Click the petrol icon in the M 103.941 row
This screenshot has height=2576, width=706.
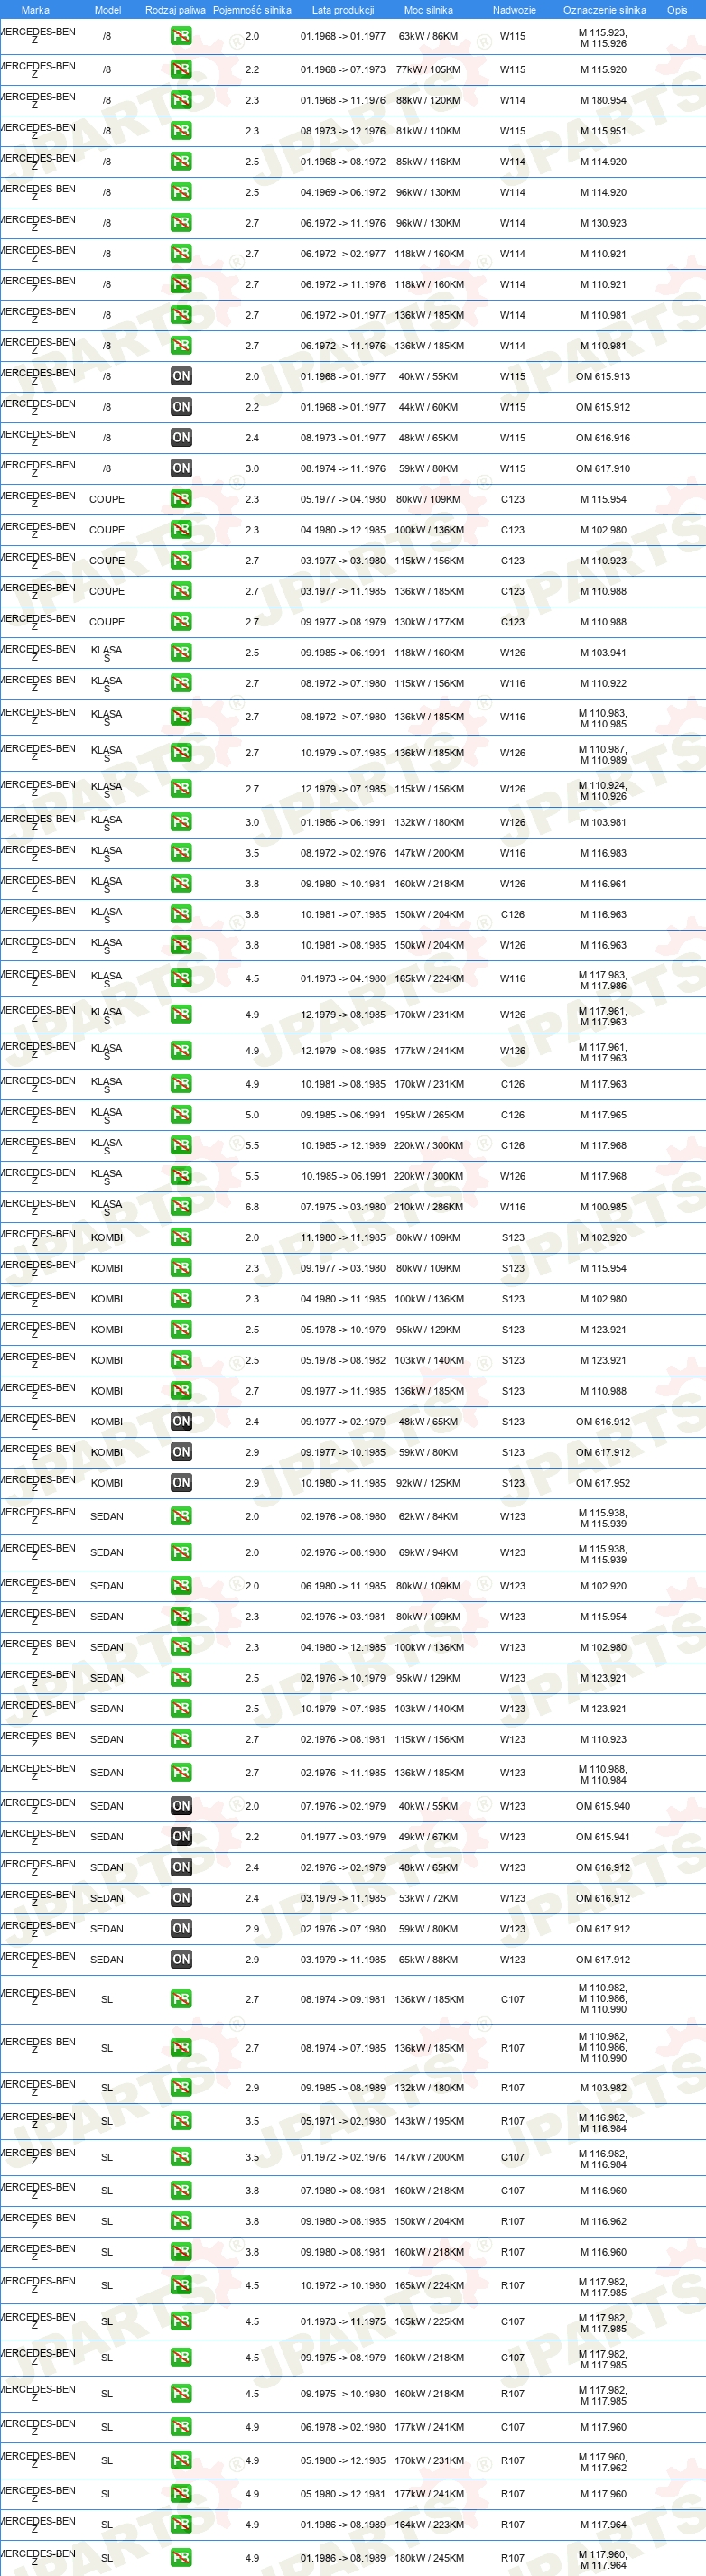point(181,653)
